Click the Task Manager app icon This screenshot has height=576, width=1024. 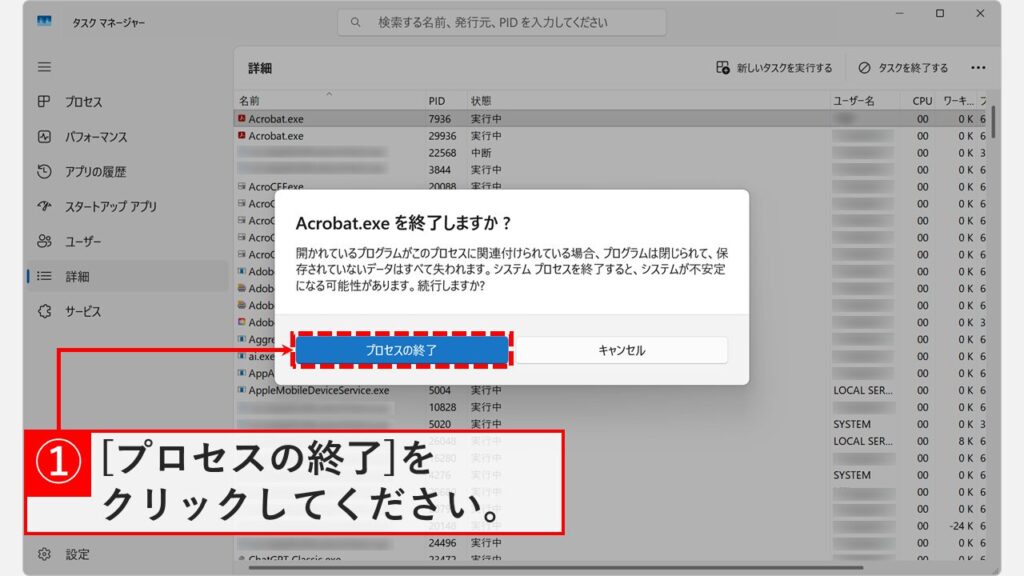(x=44, y=22)
